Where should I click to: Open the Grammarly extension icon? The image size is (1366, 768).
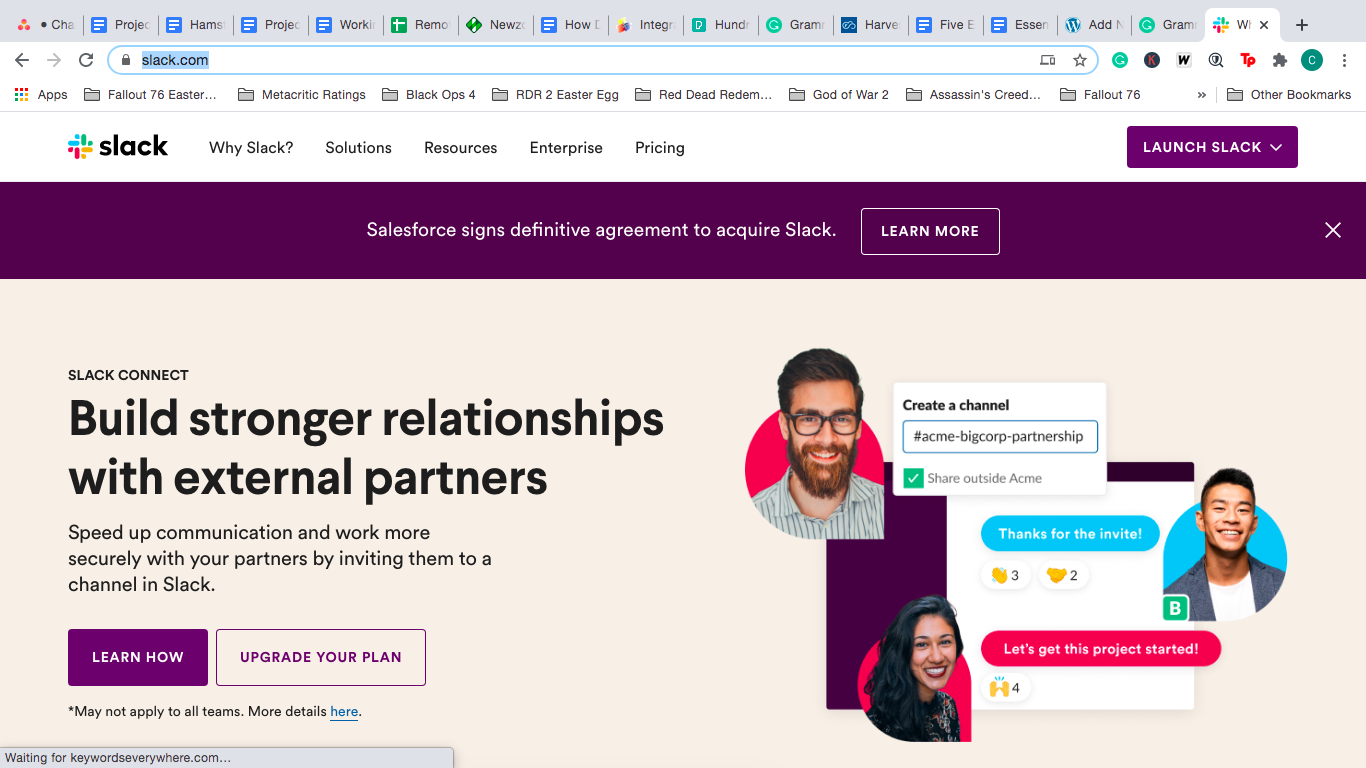tap(1120, 60)
